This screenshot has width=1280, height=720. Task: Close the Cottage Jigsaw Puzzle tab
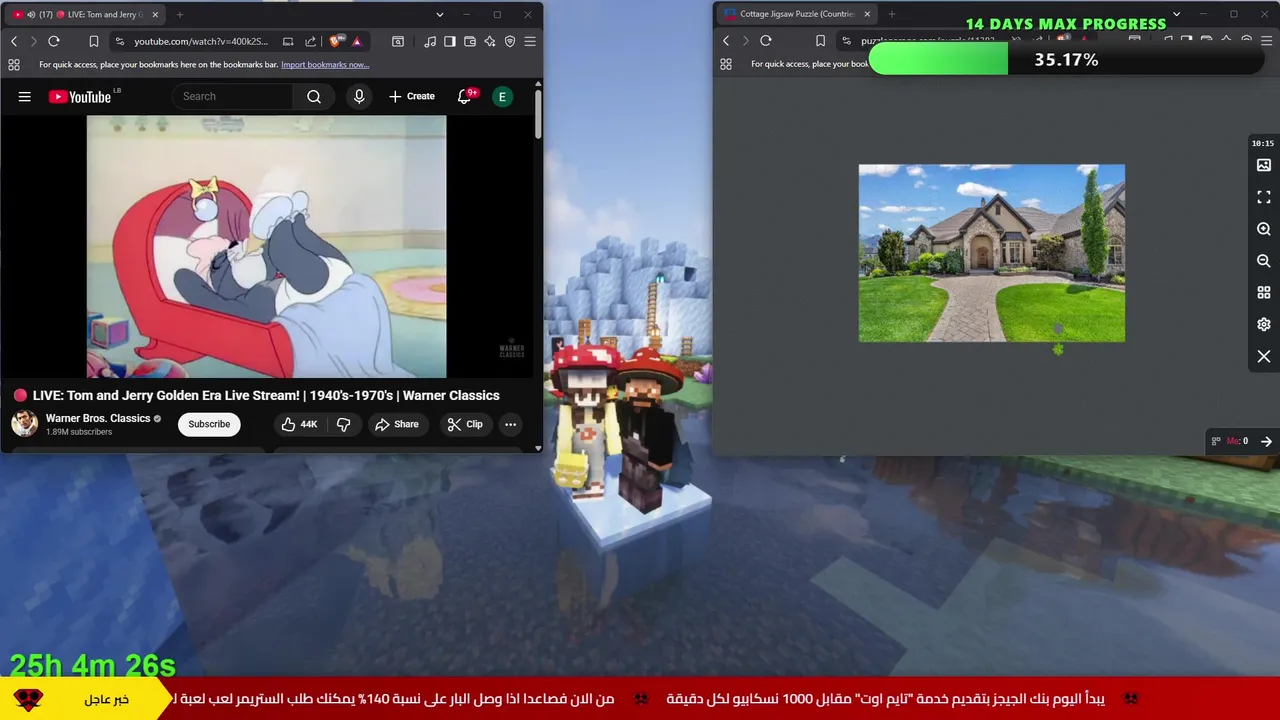pyautogui.click(x=867, y=14)
